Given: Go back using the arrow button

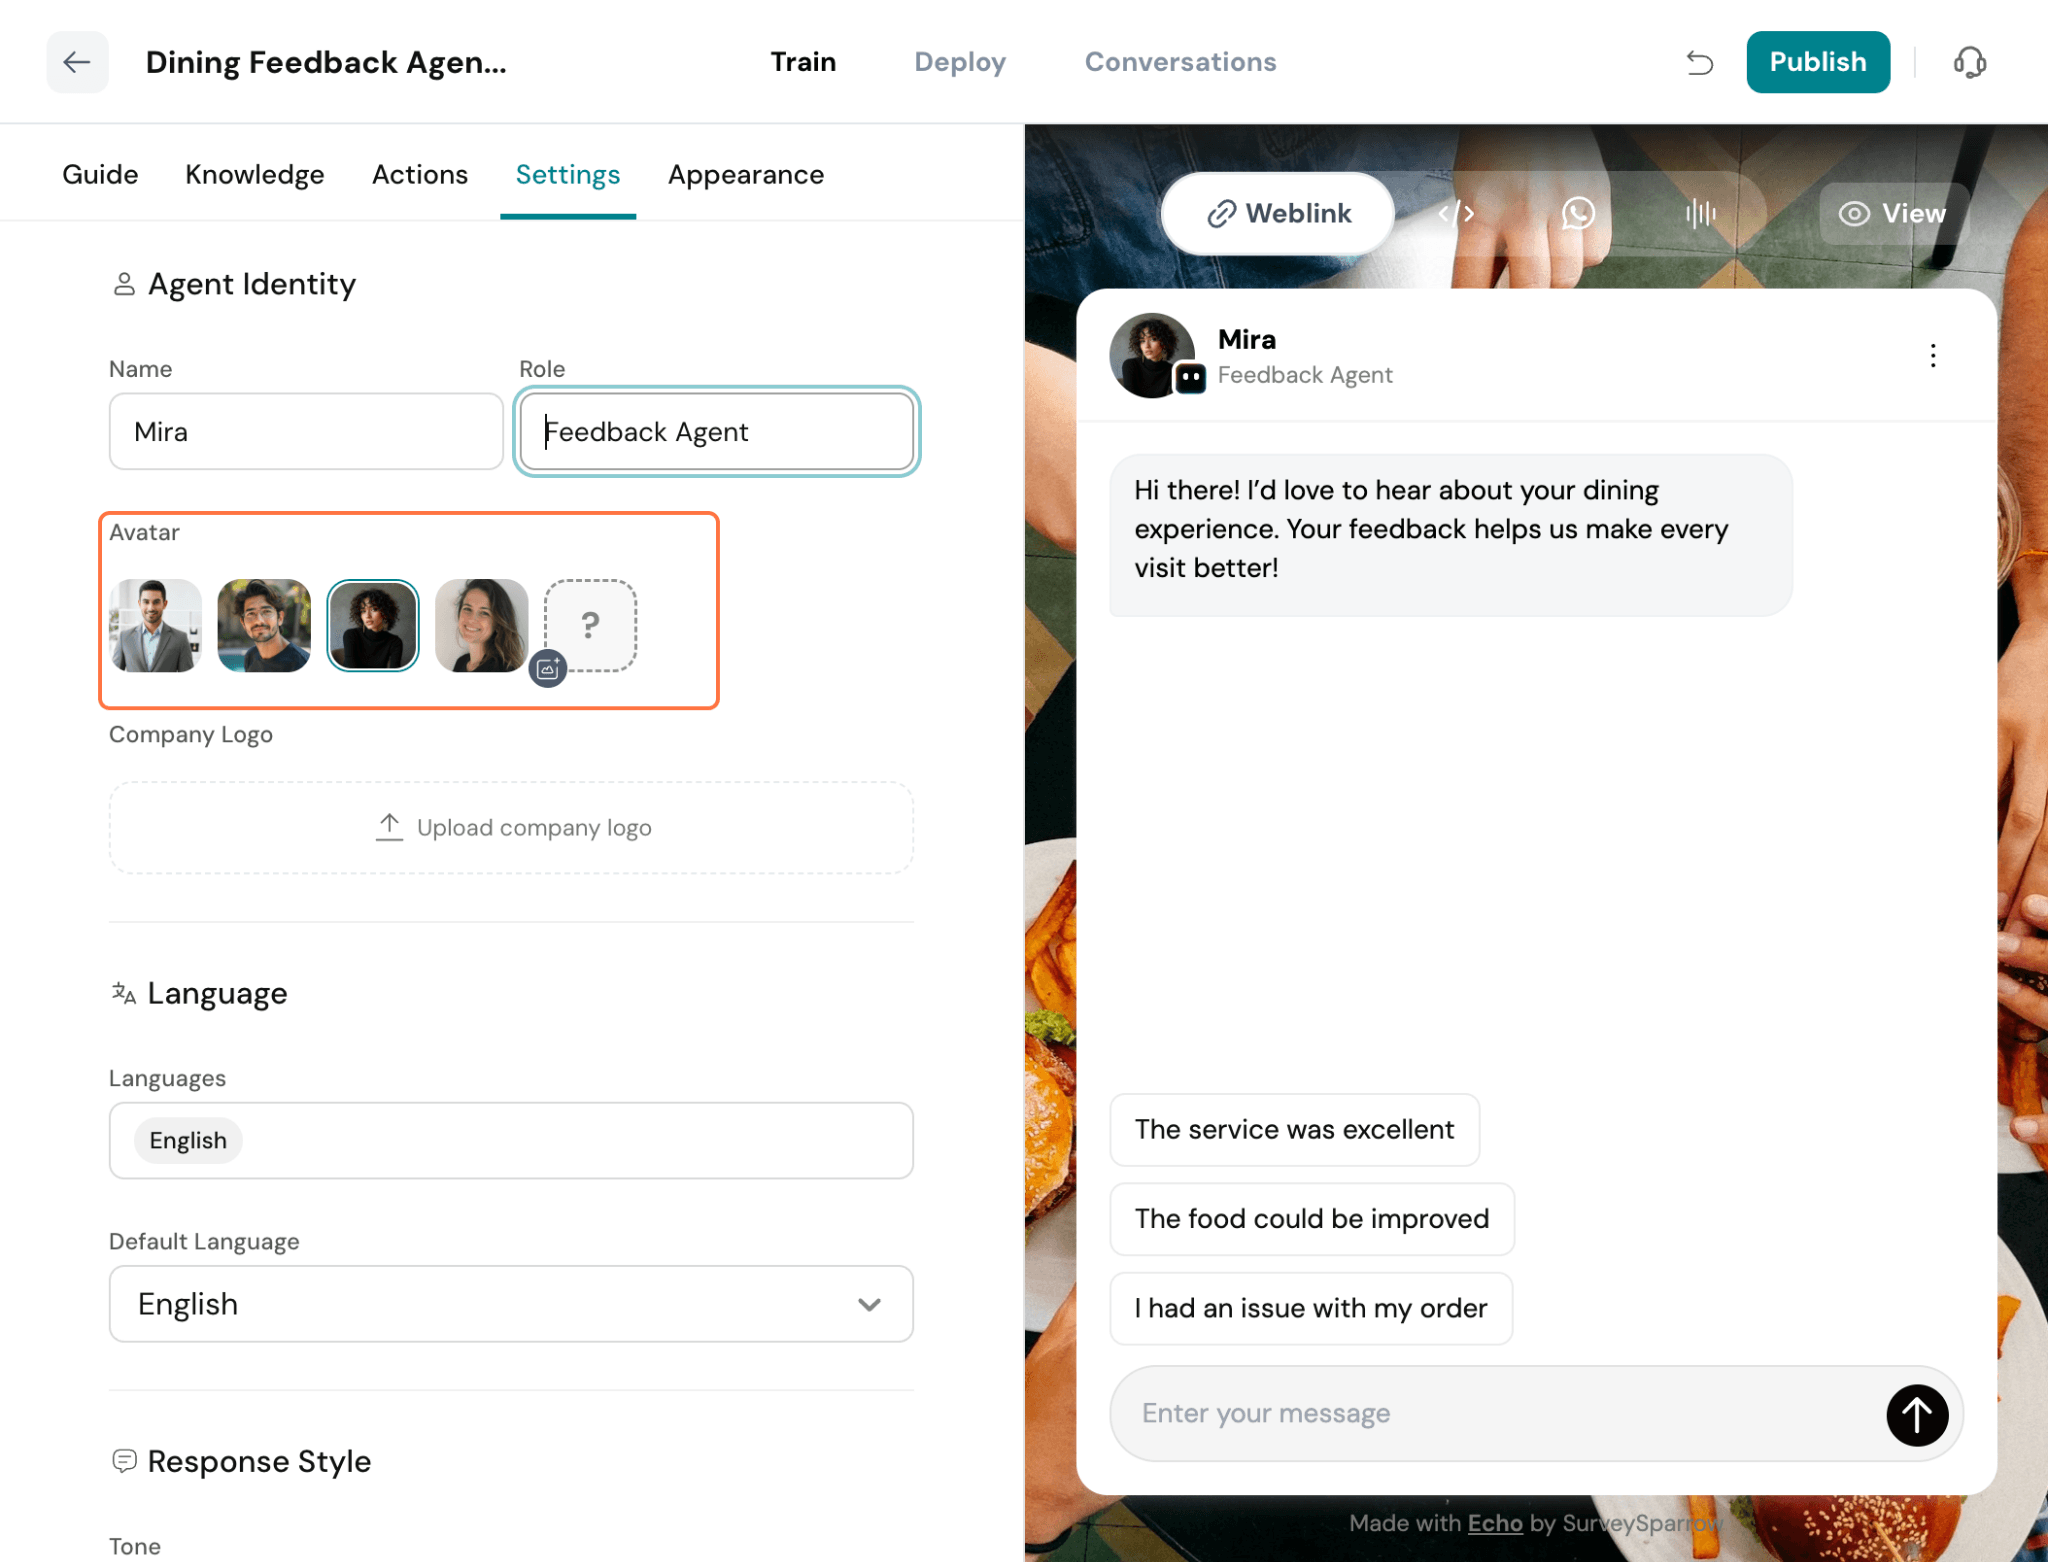Looking at the screenshot, I should 77,62.
